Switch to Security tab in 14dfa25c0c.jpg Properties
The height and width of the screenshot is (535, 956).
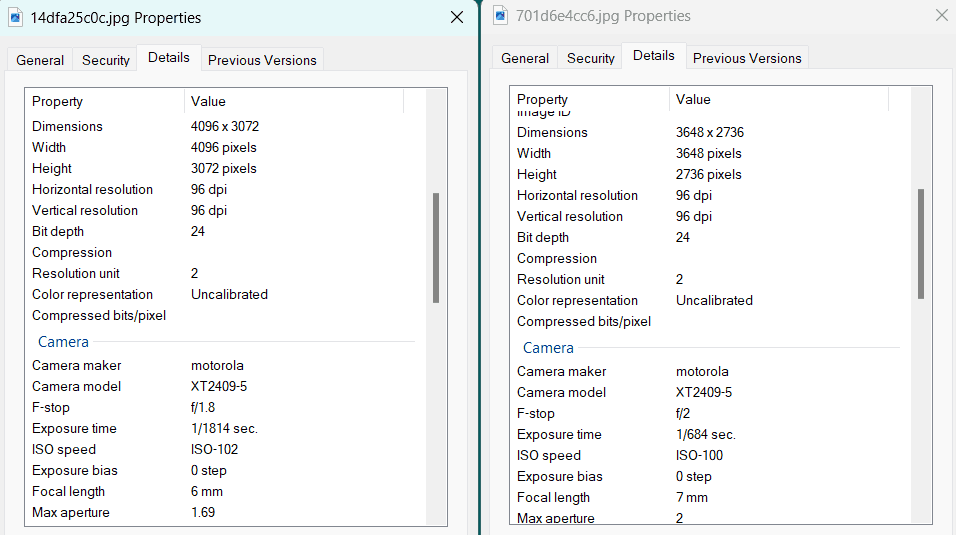(106, 60)
